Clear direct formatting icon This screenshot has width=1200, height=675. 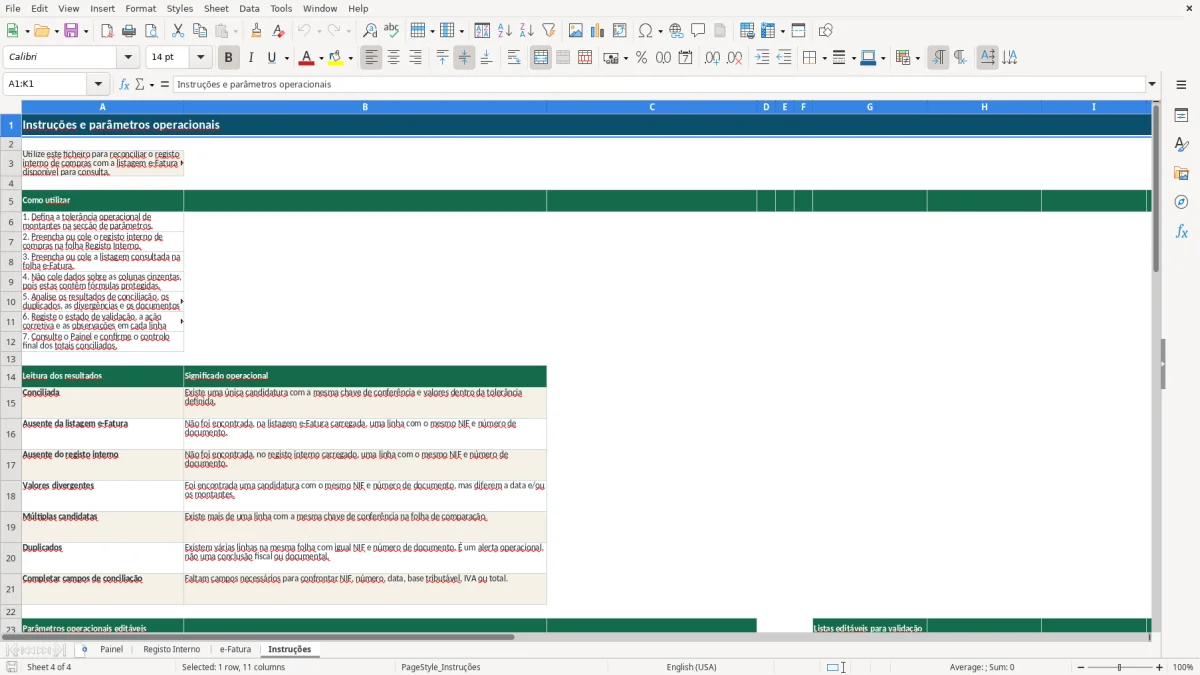point(278,31)
